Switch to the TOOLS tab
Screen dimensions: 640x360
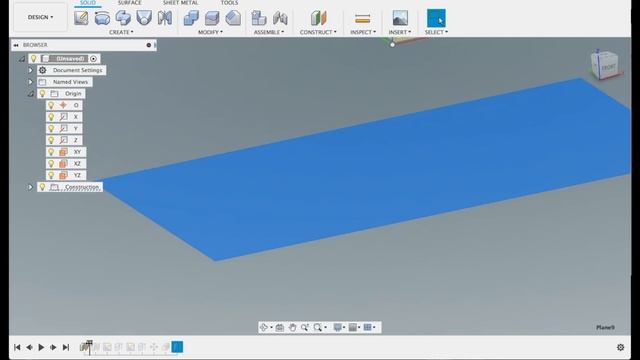(x=229, y=3)
